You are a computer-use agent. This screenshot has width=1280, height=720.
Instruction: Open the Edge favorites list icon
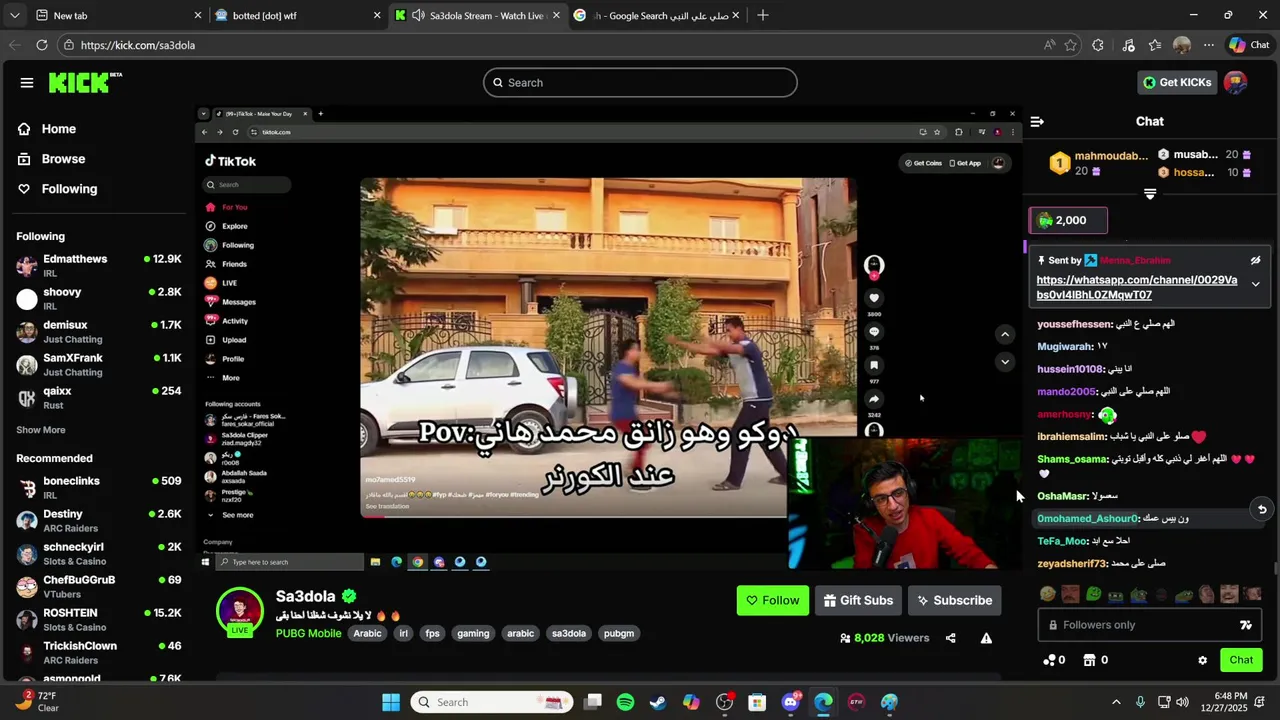coord(1155,45)
